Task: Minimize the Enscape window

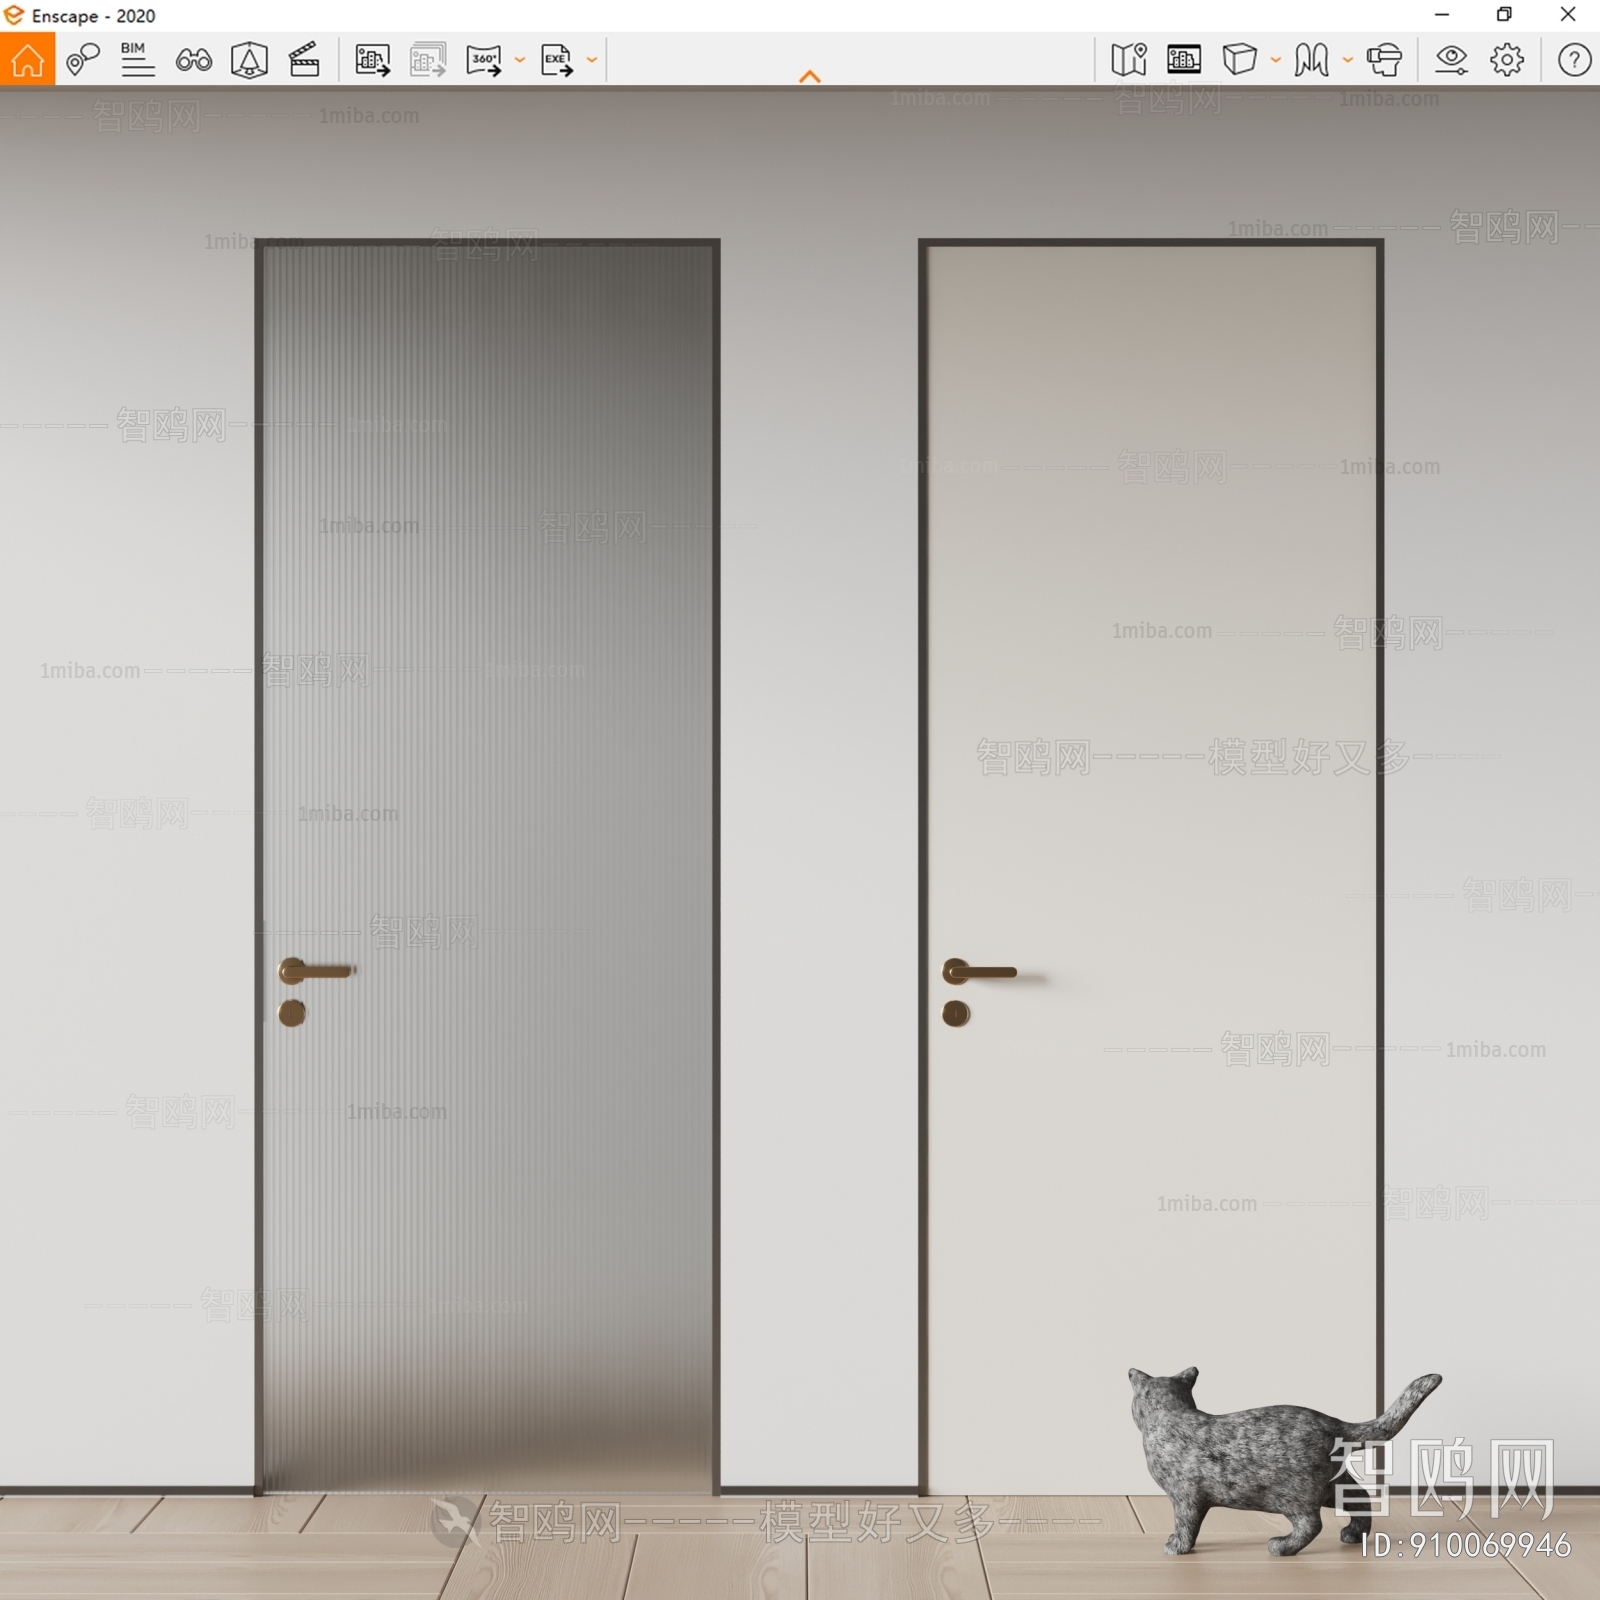Action: [x=1442, y=15]
